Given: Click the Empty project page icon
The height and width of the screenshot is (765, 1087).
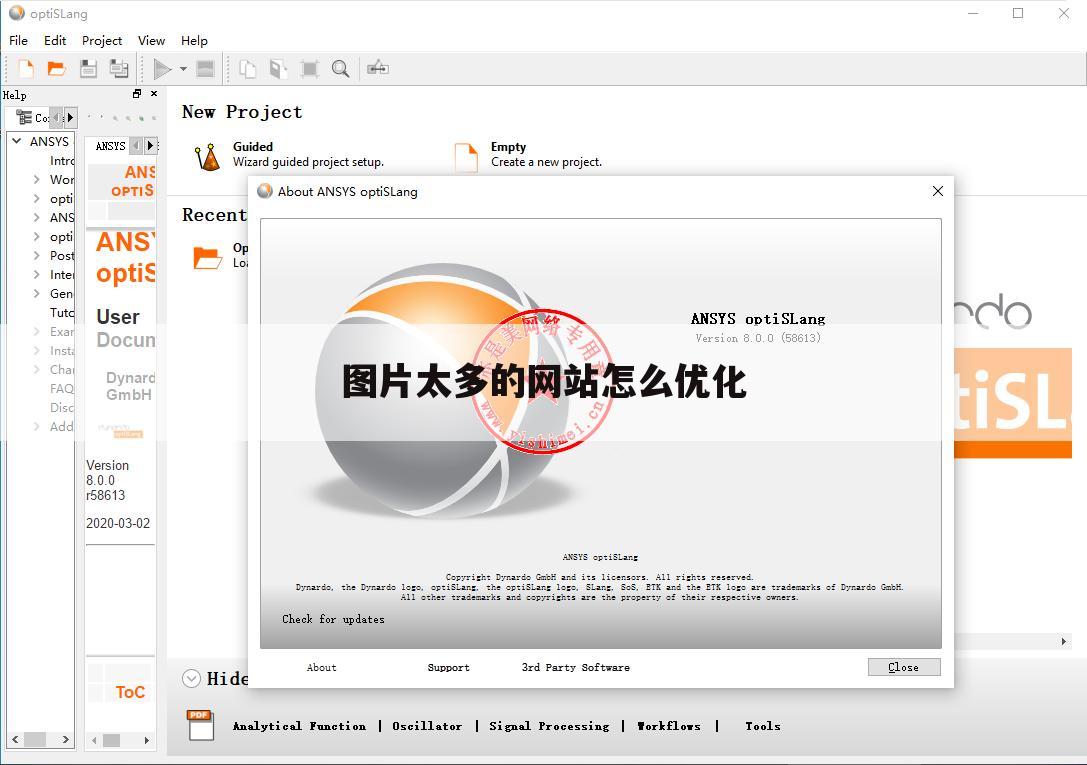Looking at the screenshot, I should pos(466,156).
